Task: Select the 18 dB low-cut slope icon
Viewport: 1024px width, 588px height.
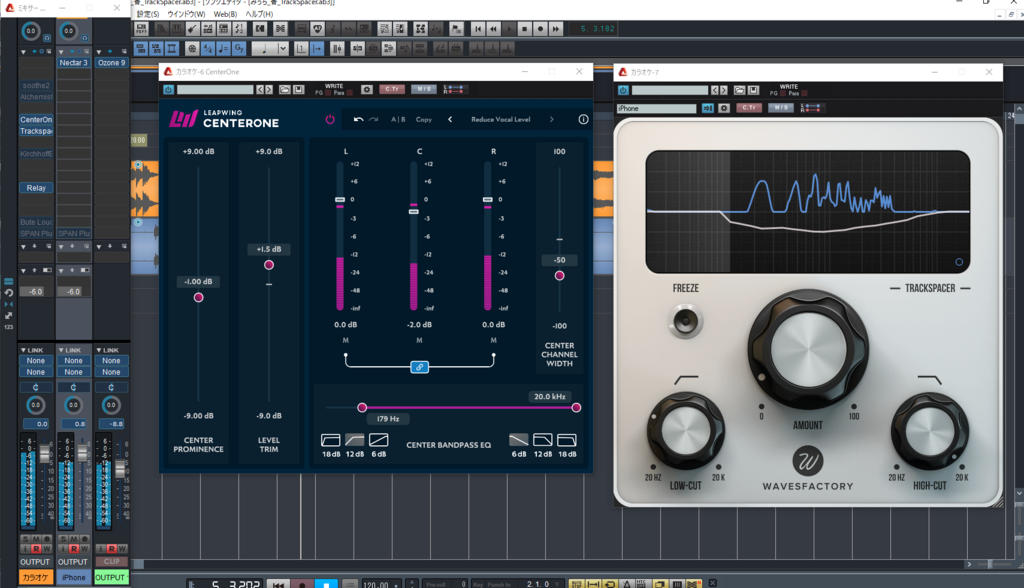Action: pos(330,440)
